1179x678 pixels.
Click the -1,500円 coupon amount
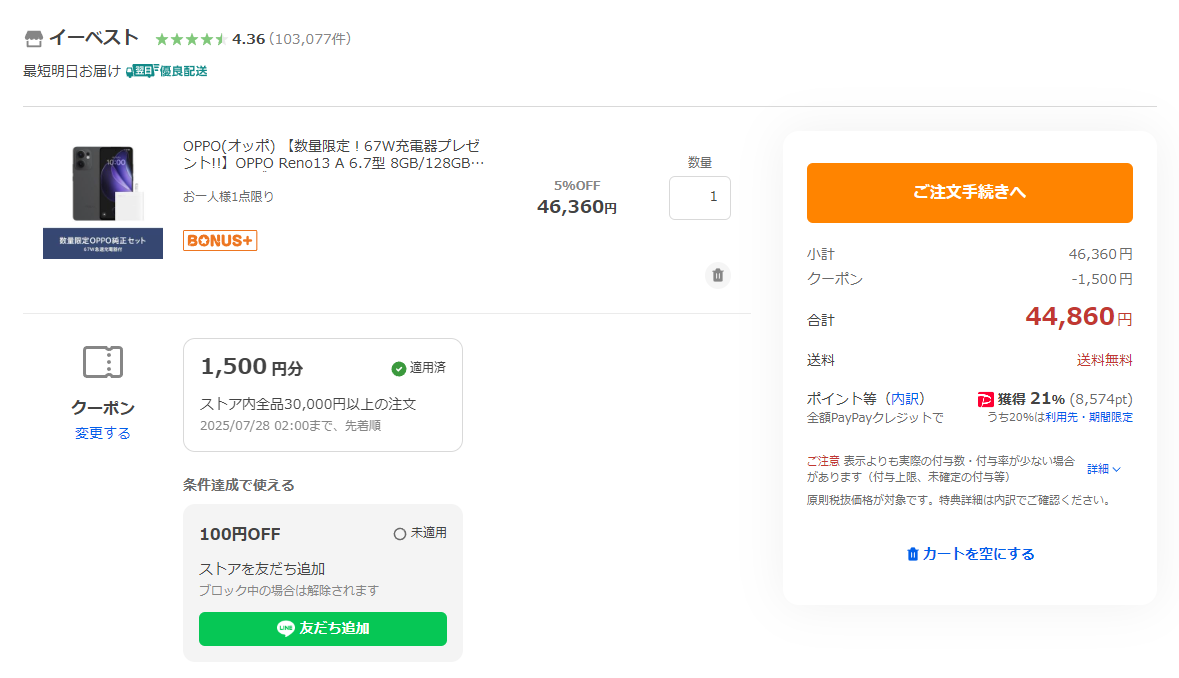(1102, 279)
